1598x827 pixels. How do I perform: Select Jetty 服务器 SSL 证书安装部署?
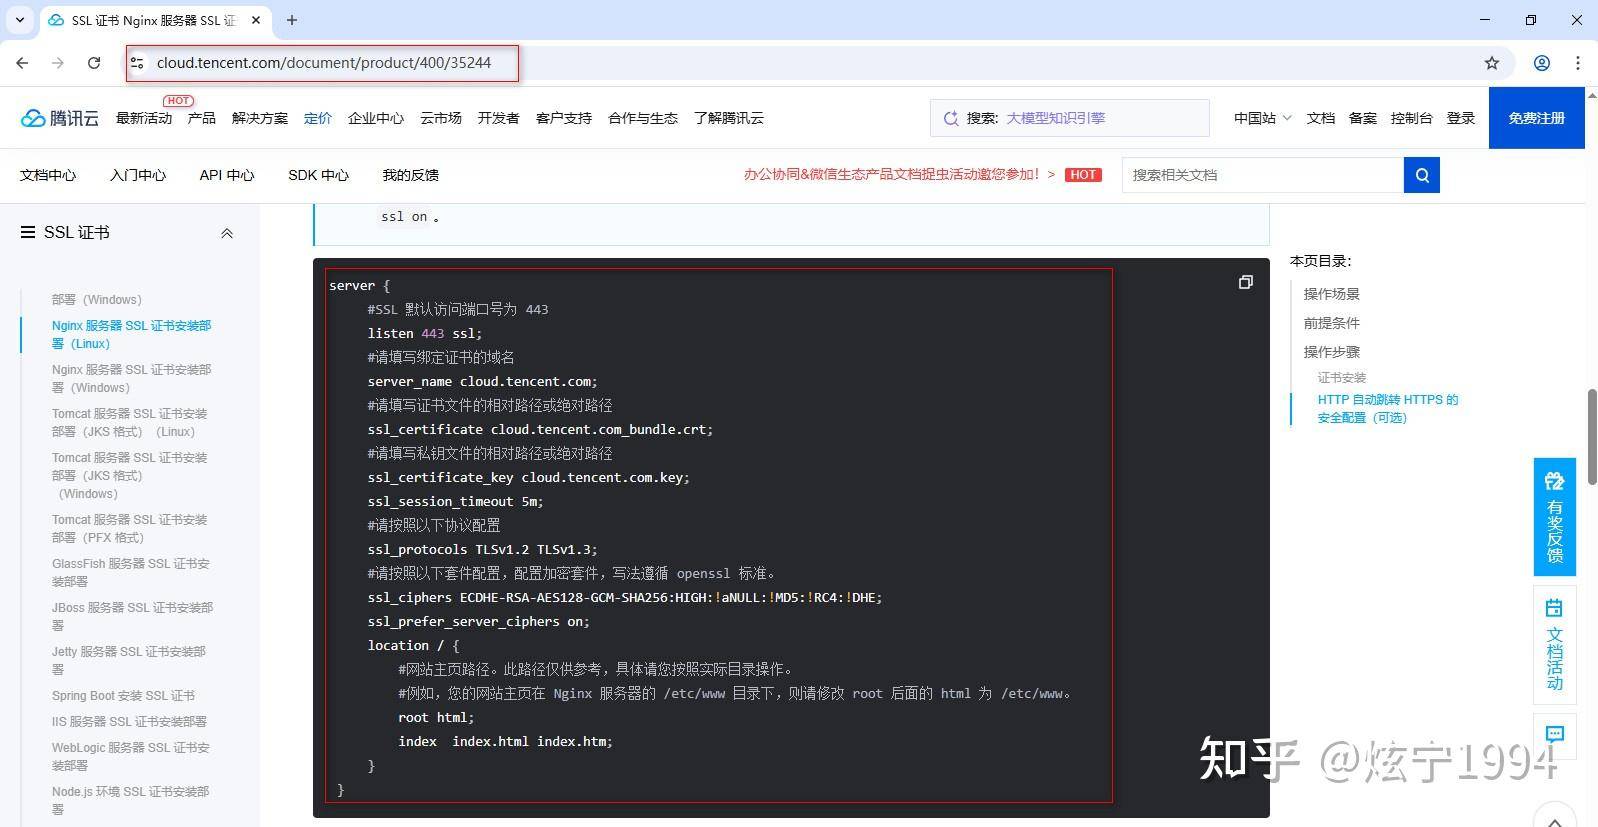pyautogui.click(x=128, y=660)
